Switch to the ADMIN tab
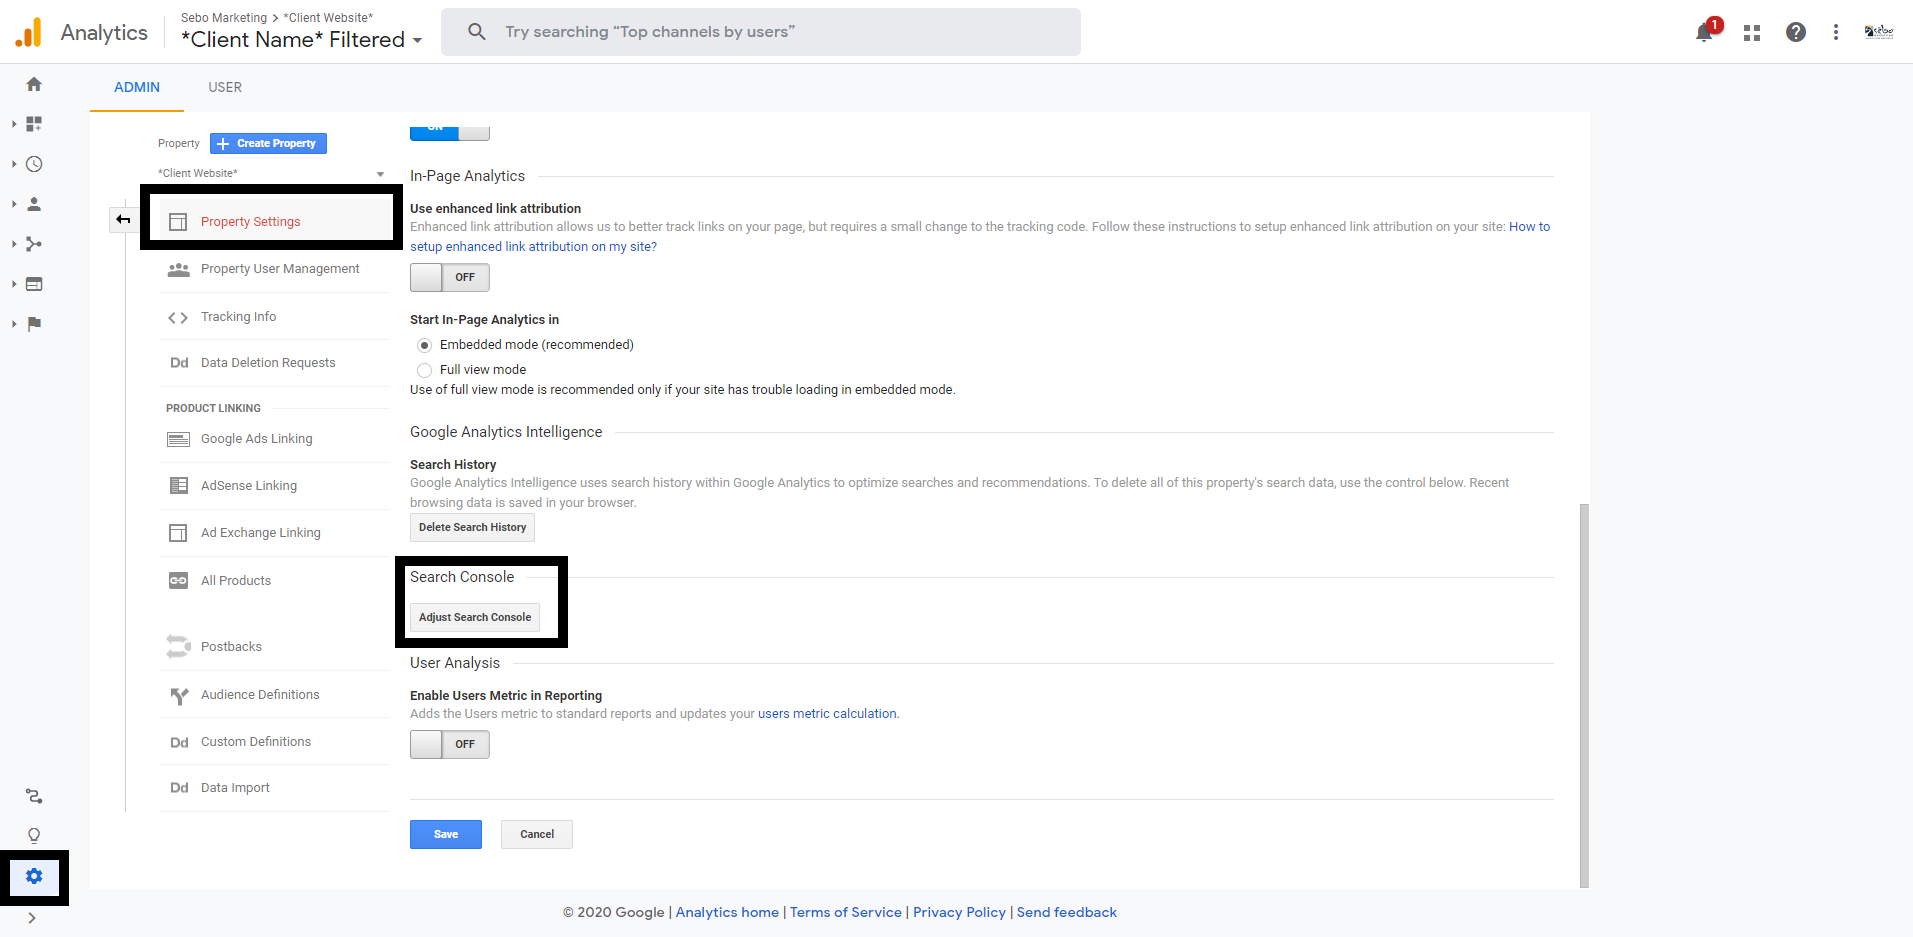The image size is (1913, 937). pos(137,88)
